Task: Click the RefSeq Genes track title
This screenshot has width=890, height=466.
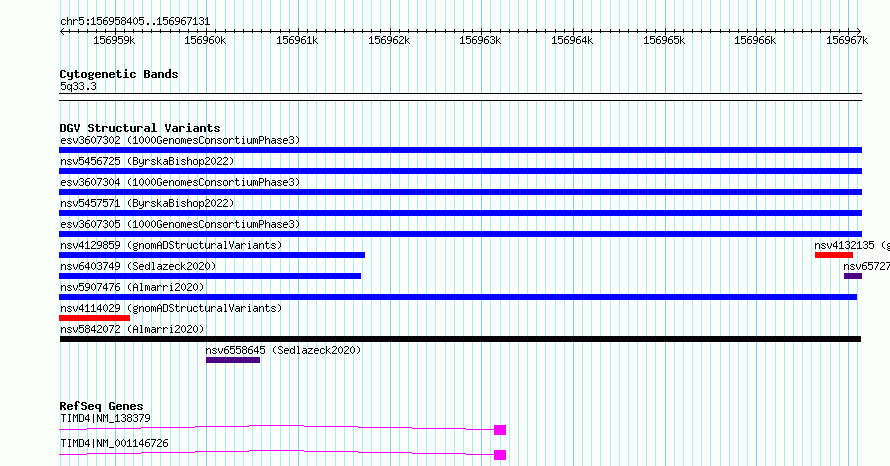Action: tap(101, 406)
